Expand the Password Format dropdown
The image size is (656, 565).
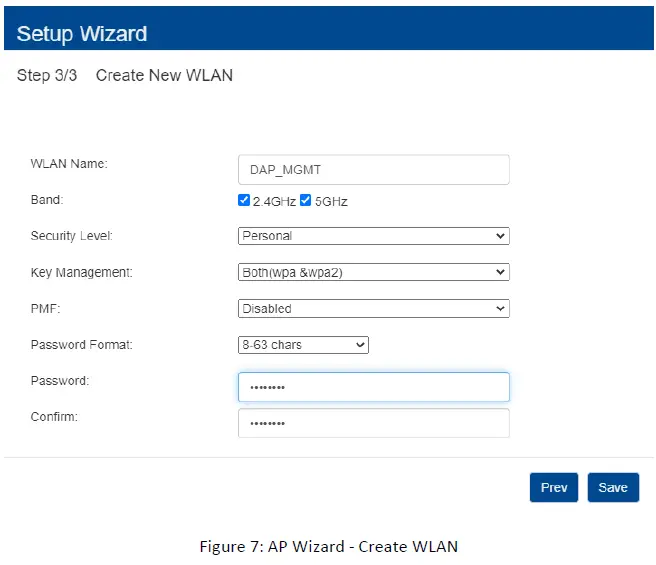(x=303, y=345)
